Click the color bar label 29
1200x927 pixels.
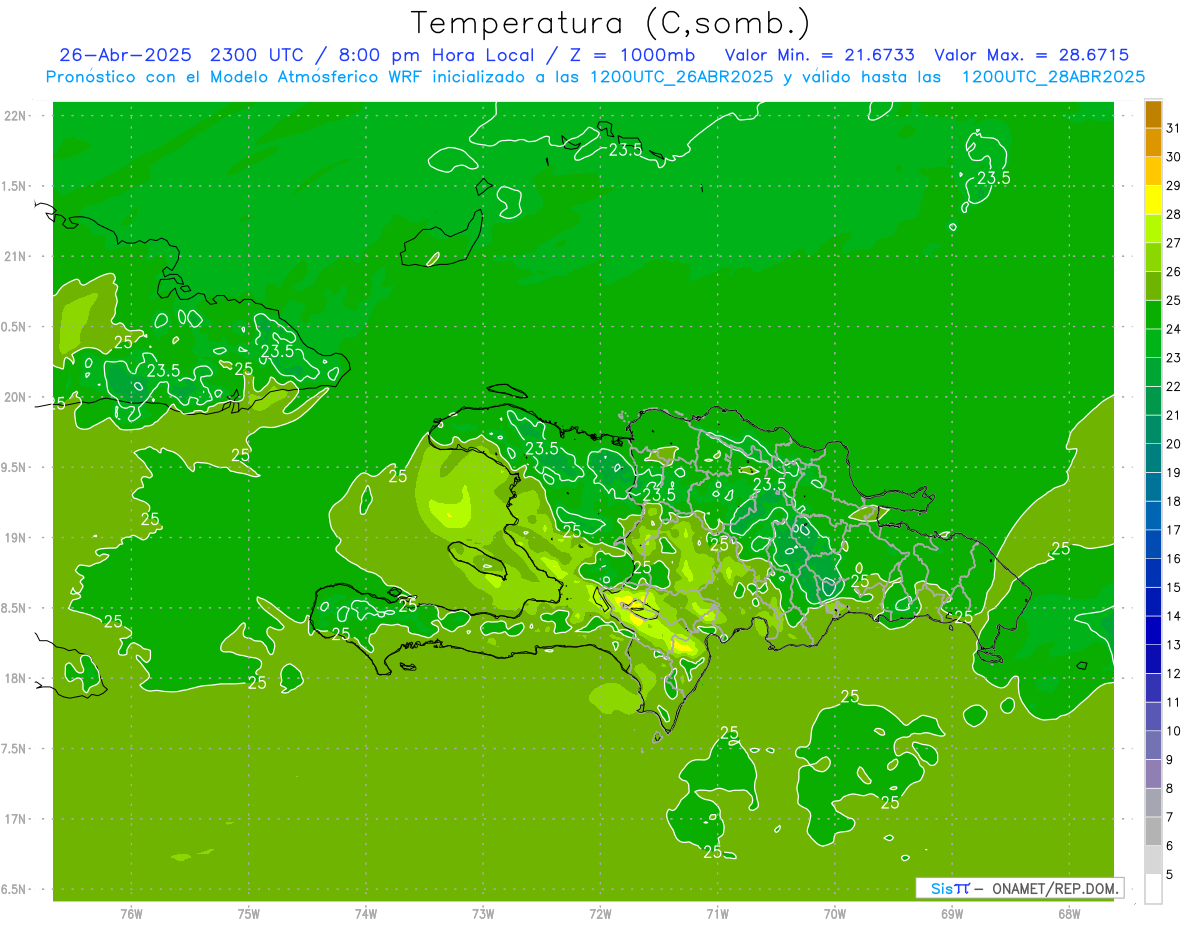pyautogui.click(x=1173, y=186)
